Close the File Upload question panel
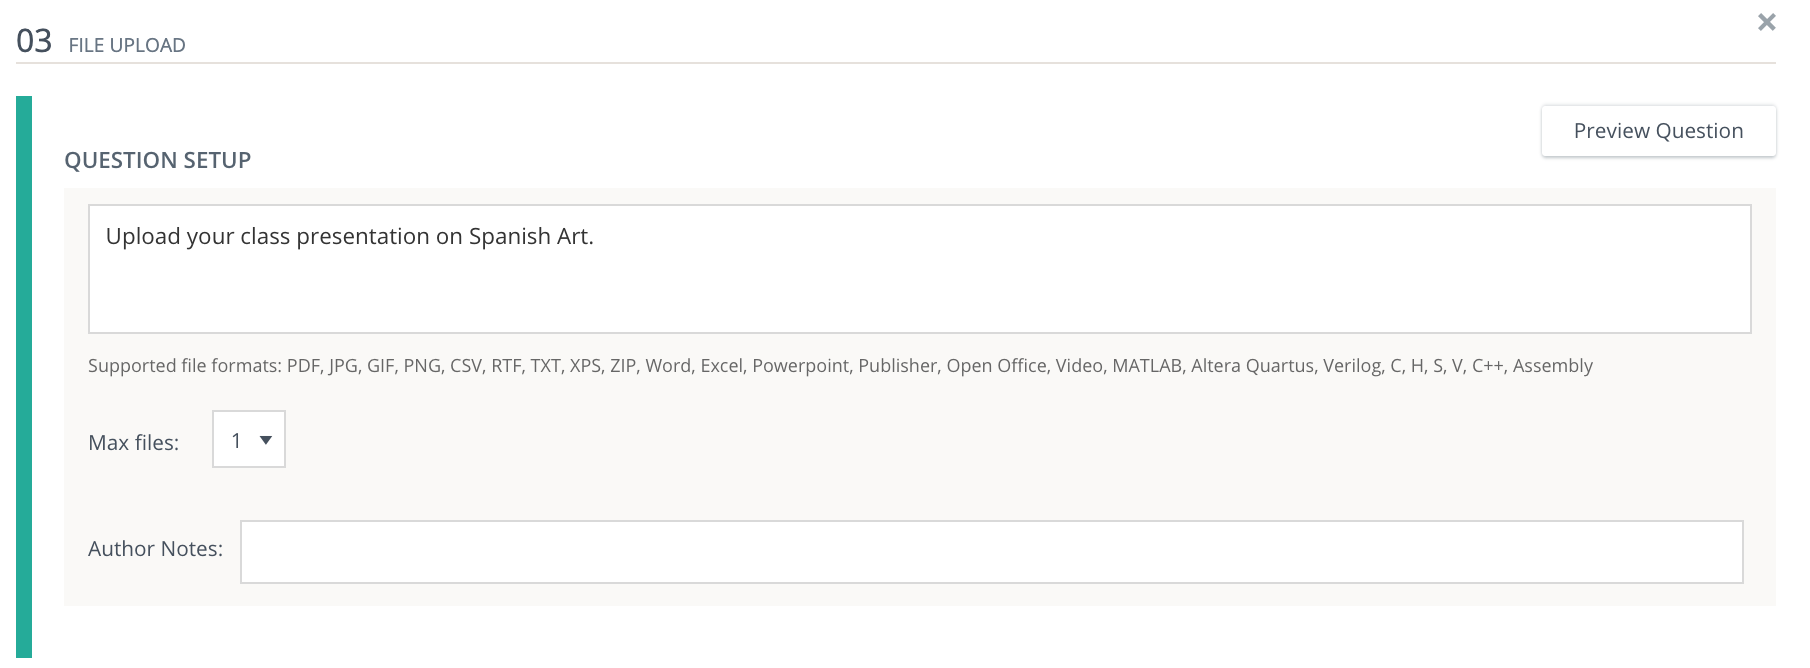This screenshot has width=1810, height=668. point(1766,22)
